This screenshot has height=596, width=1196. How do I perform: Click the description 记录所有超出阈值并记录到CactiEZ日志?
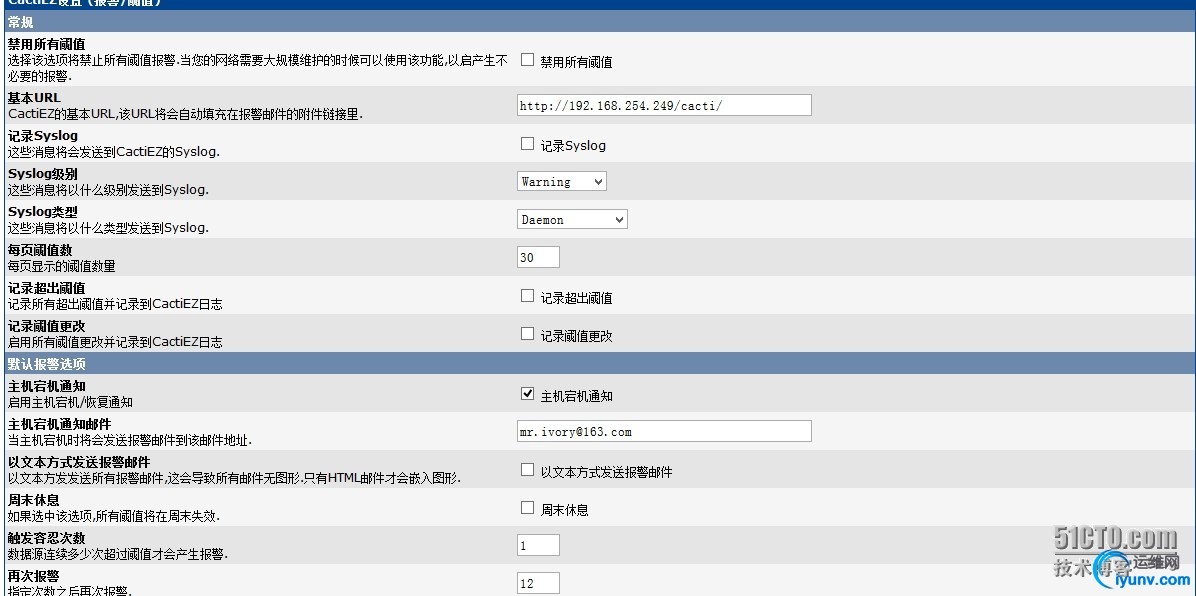(115, 304)
